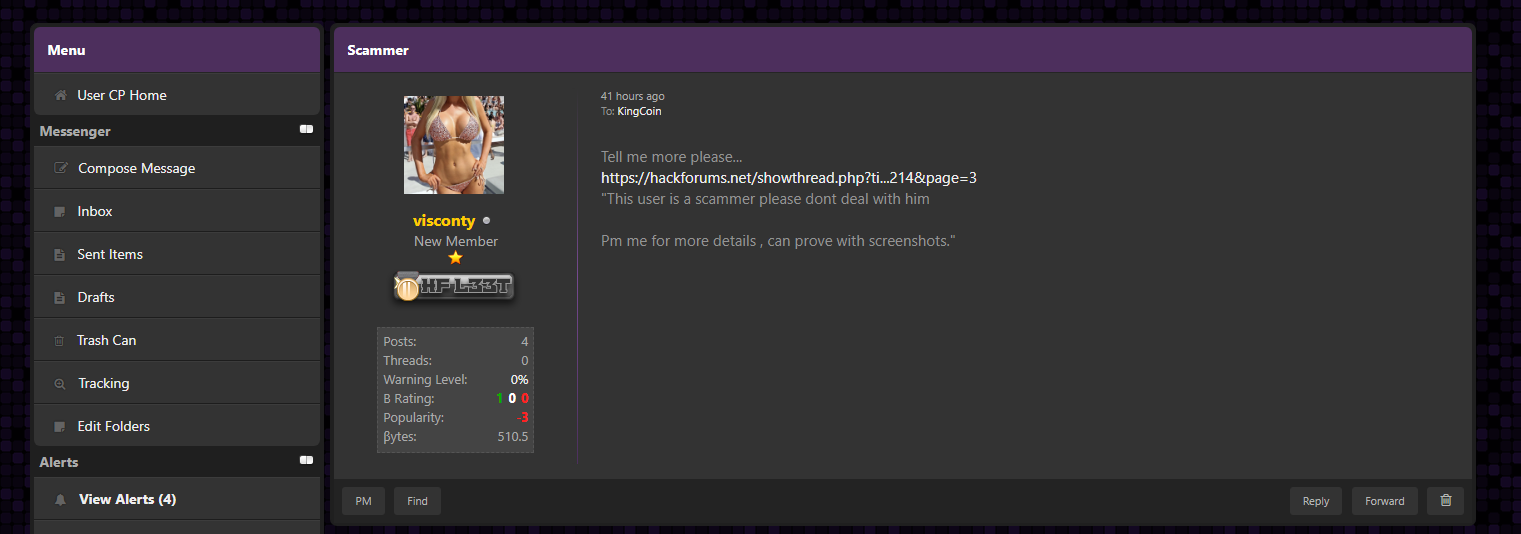Click the green positive B Rating 1

click(500, 399)
